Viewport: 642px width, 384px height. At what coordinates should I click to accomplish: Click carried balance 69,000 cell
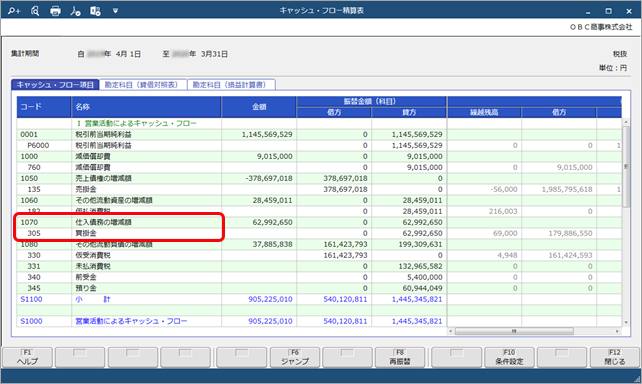coord(484,233)
